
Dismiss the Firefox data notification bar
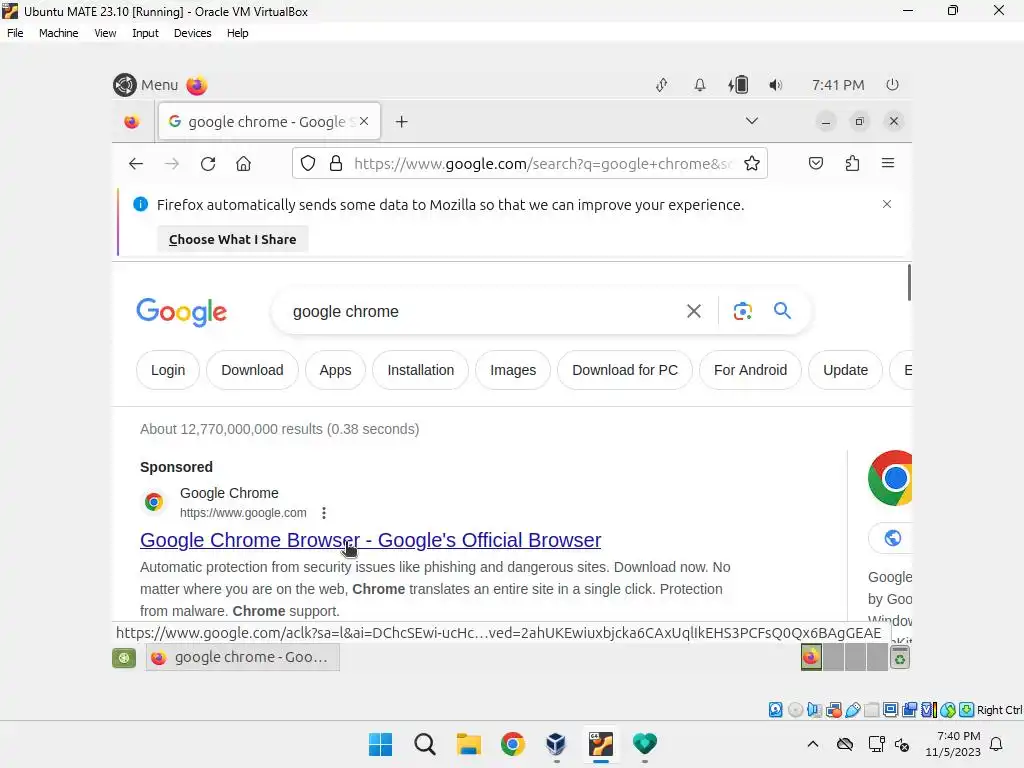tap(887, 204)
